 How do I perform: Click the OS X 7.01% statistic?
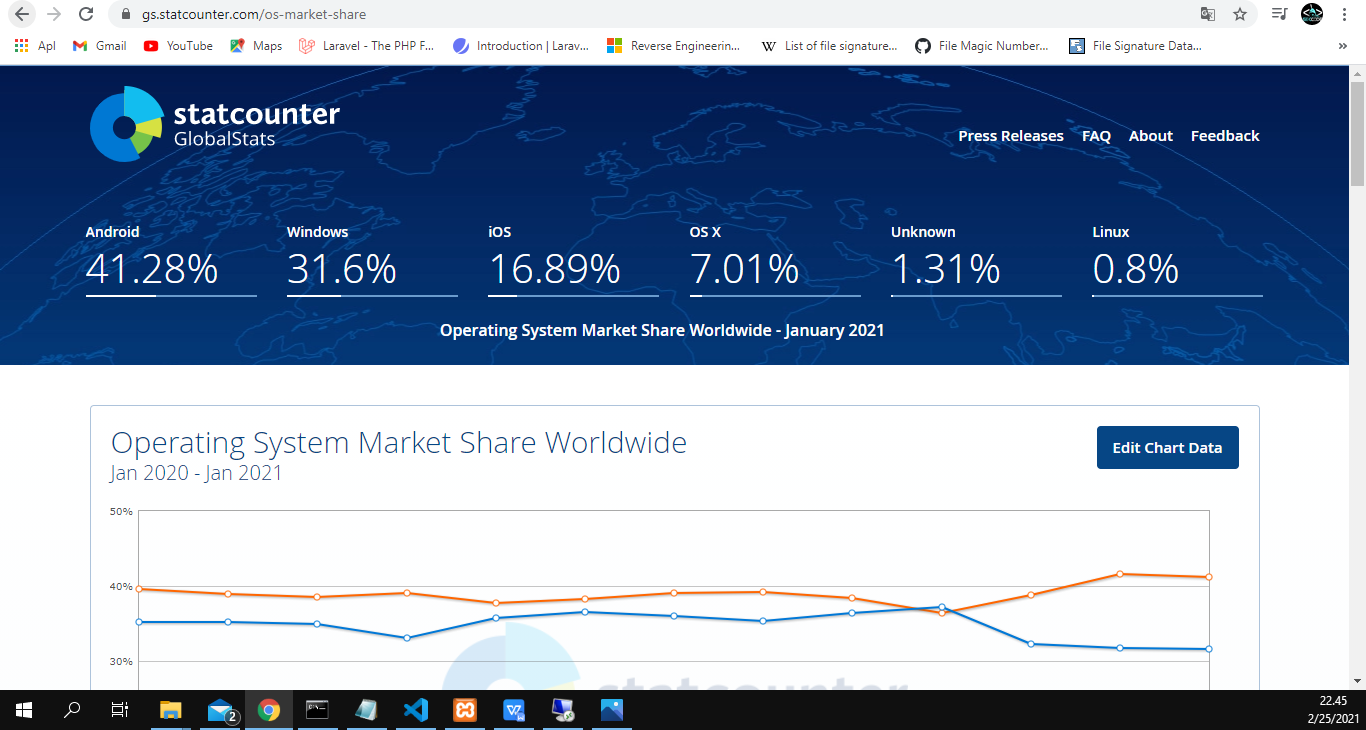[775, 260]
